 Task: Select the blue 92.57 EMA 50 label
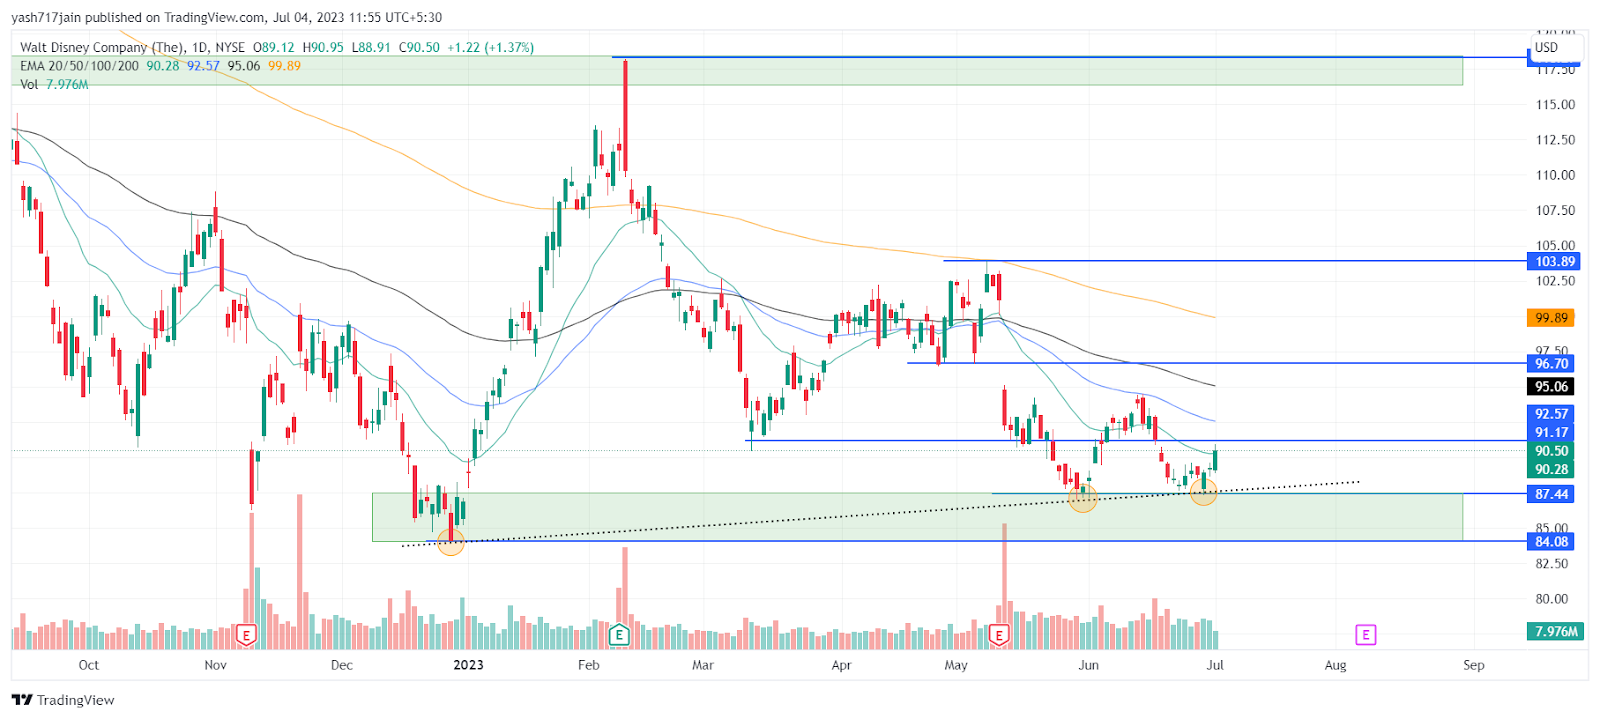(1551, 414)
